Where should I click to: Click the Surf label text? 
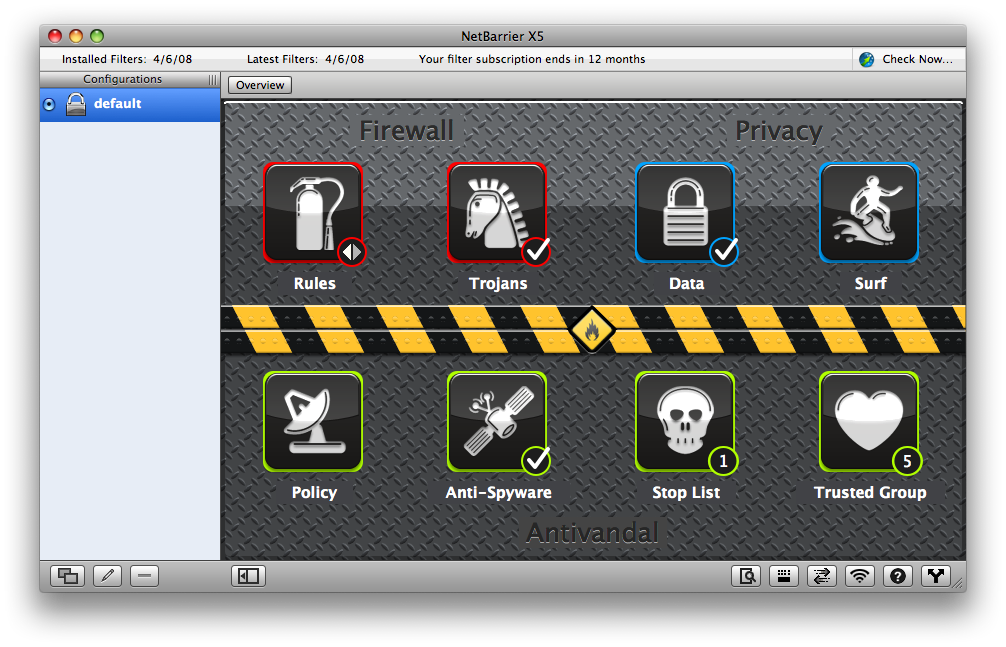click(x=870, y=283)
